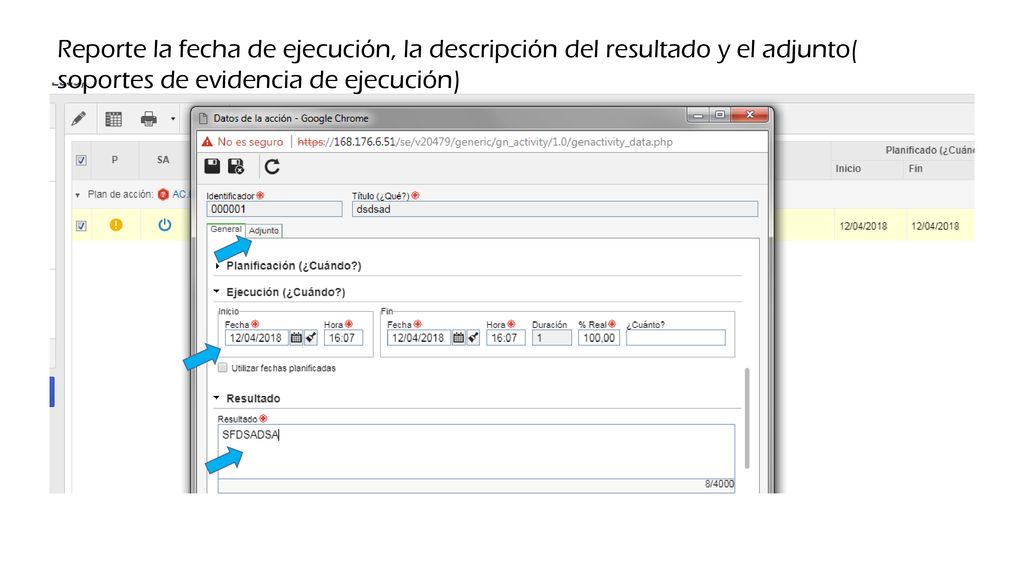Viewport: 1024px width, 576px height.
Task: Click inside the Resultado text area
Action: coord(476,452)
